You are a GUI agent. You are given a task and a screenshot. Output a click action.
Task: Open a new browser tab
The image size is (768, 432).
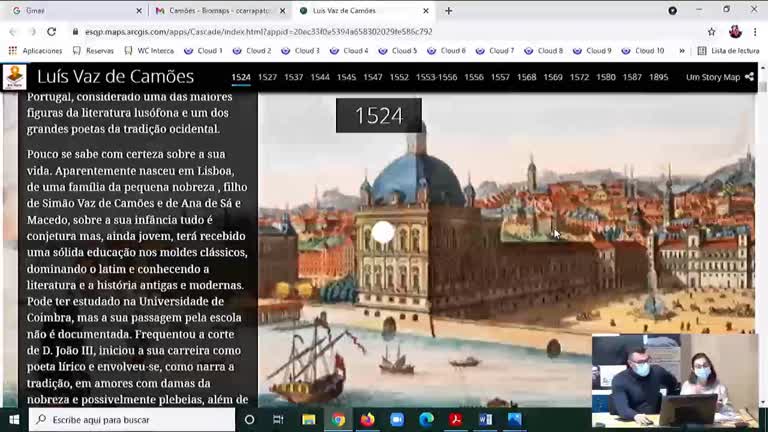point(449,11)
